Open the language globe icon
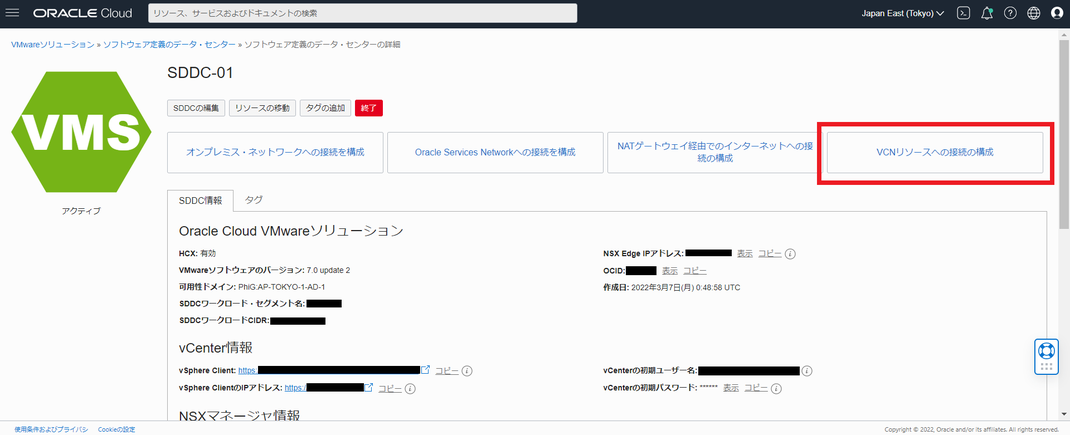Viewport: 1070px width, 435px height. 1034,13
